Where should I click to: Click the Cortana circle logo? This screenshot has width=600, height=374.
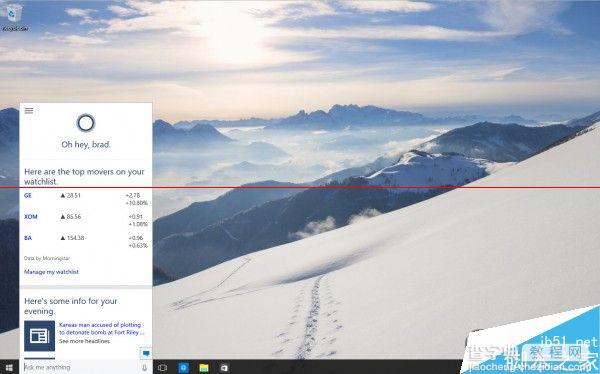pyautogui.click(x=86, y=123)
